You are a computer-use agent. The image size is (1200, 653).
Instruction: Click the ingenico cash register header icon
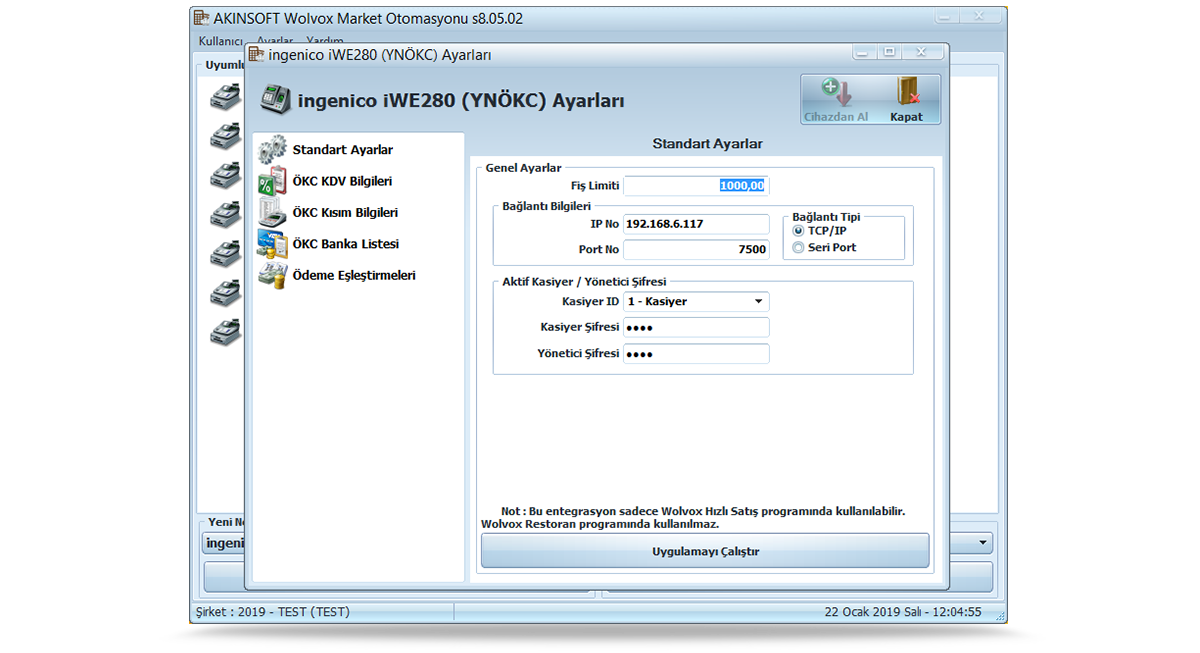276,100
